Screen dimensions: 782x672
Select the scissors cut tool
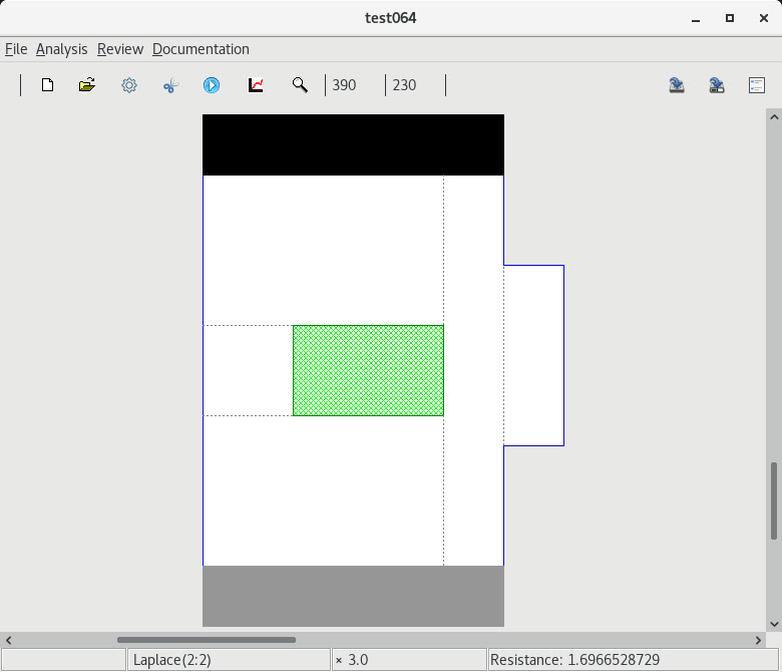[170, 85]
